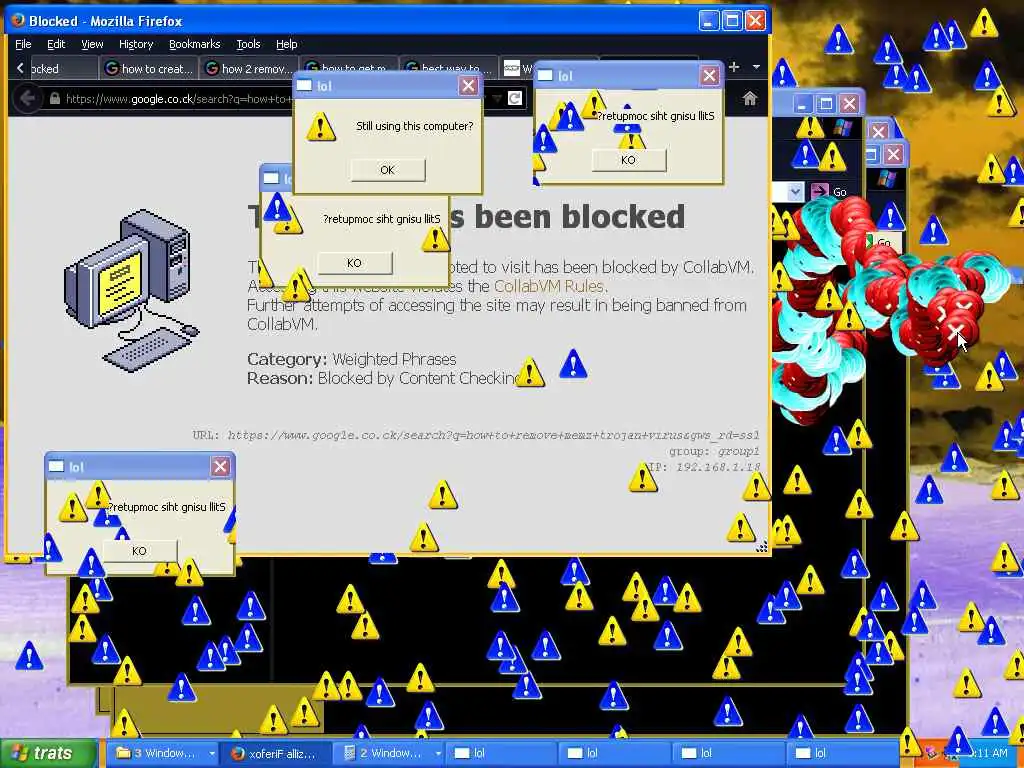
Task: Expand the list-all-tabs dropdown arrow
Action: coord(756,67)
